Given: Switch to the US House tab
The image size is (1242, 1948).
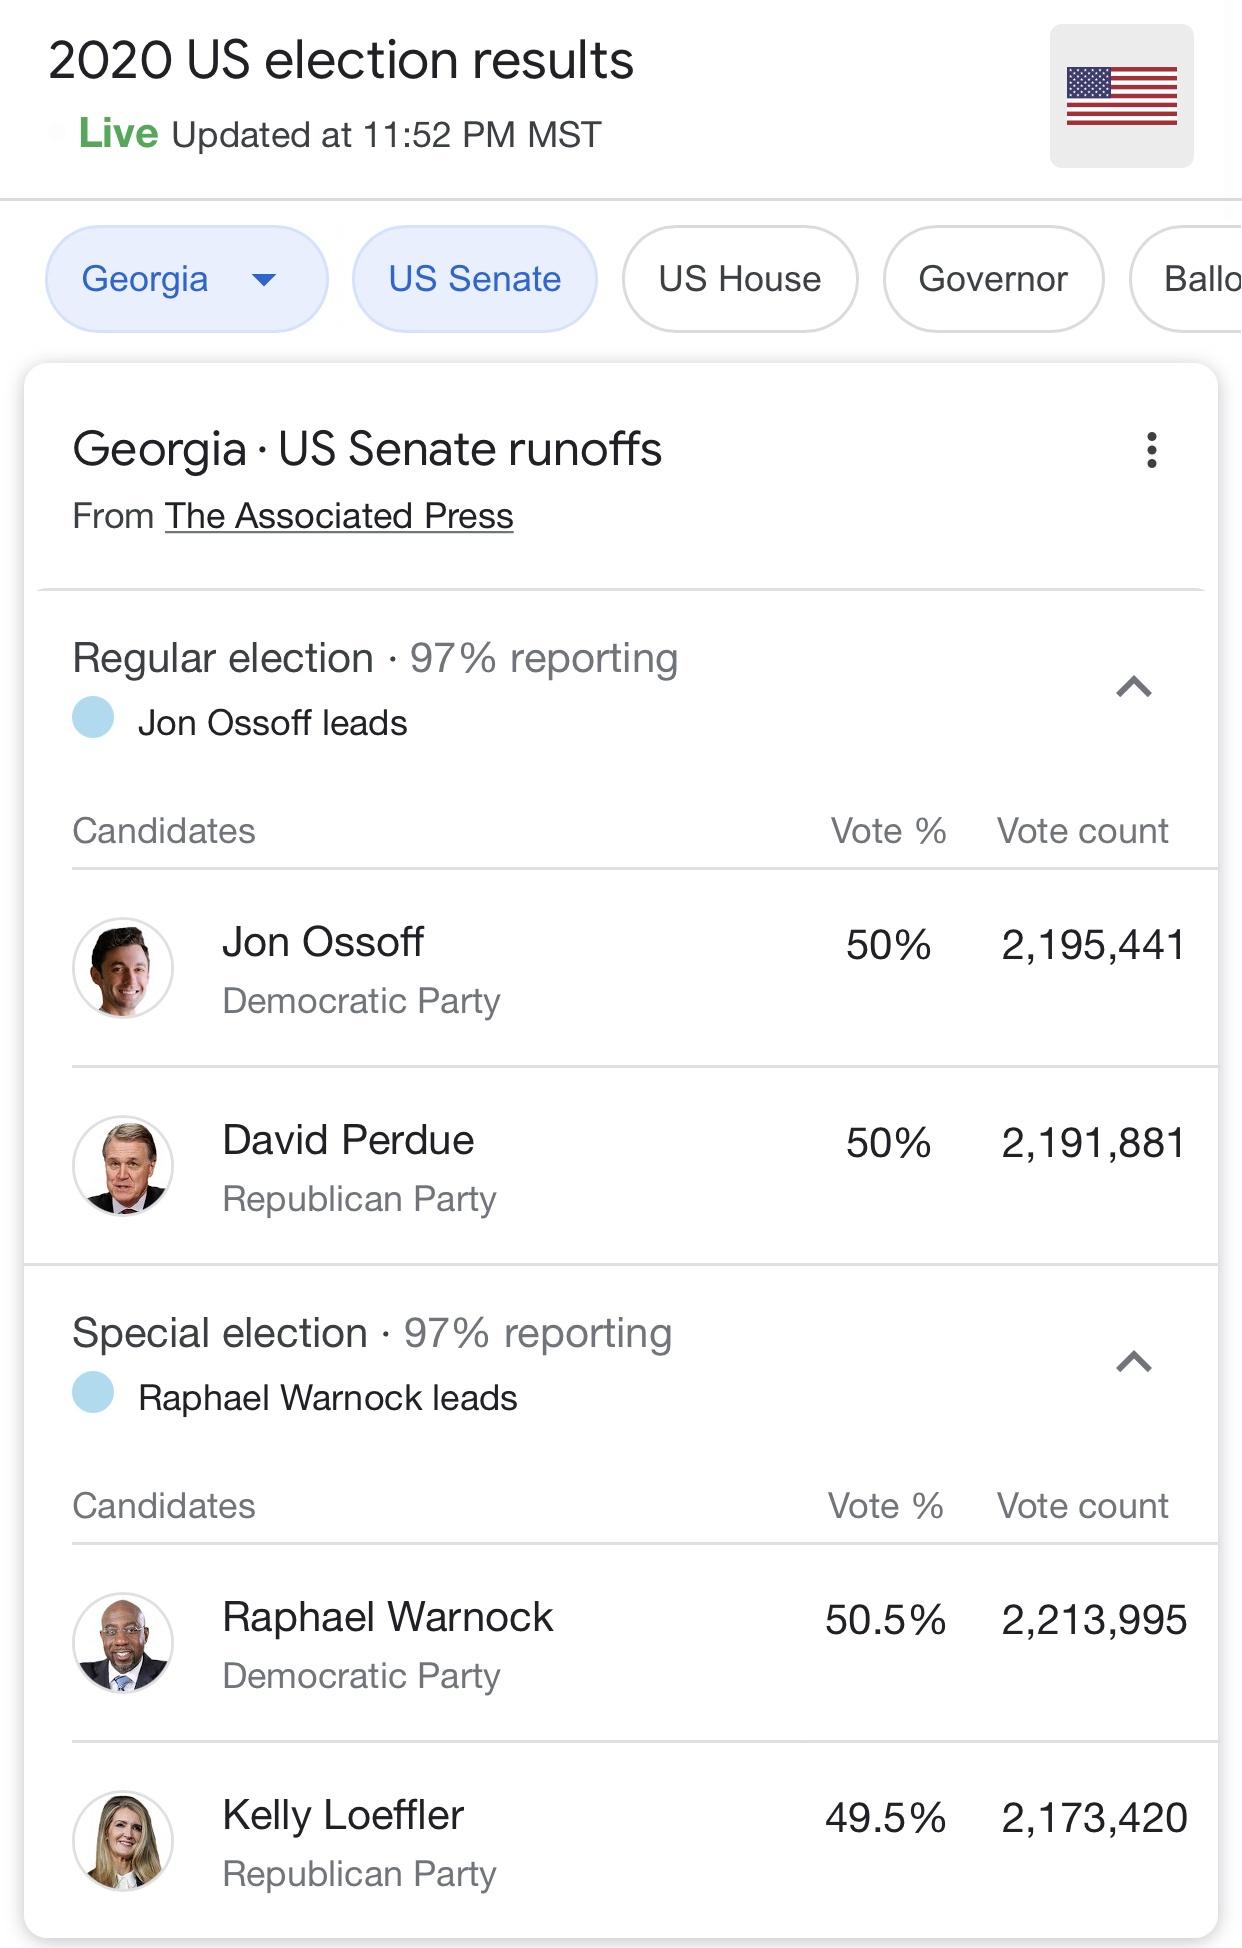Looking at the screenshot, I should pos(740,279).
